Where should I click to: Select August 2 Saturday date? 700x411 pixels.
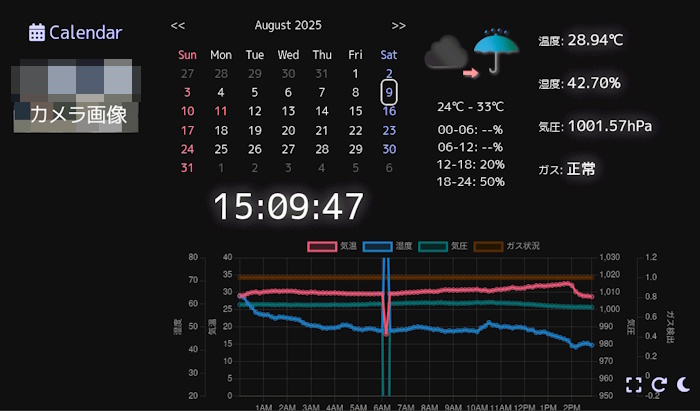point(389,74)
